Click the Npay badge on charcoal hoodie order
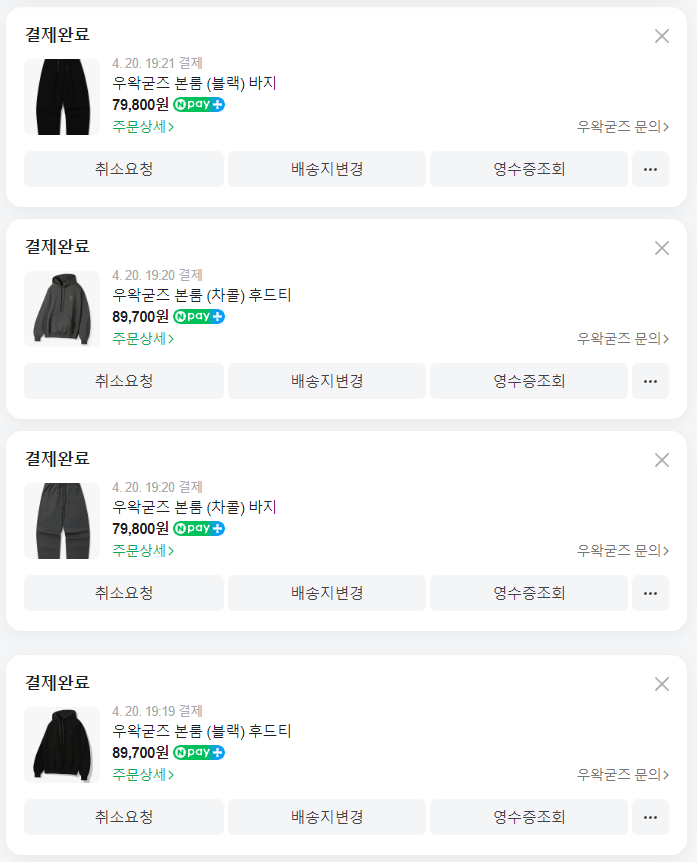Image resolution: width=697 pixels, height=862 pixels. 199,316
